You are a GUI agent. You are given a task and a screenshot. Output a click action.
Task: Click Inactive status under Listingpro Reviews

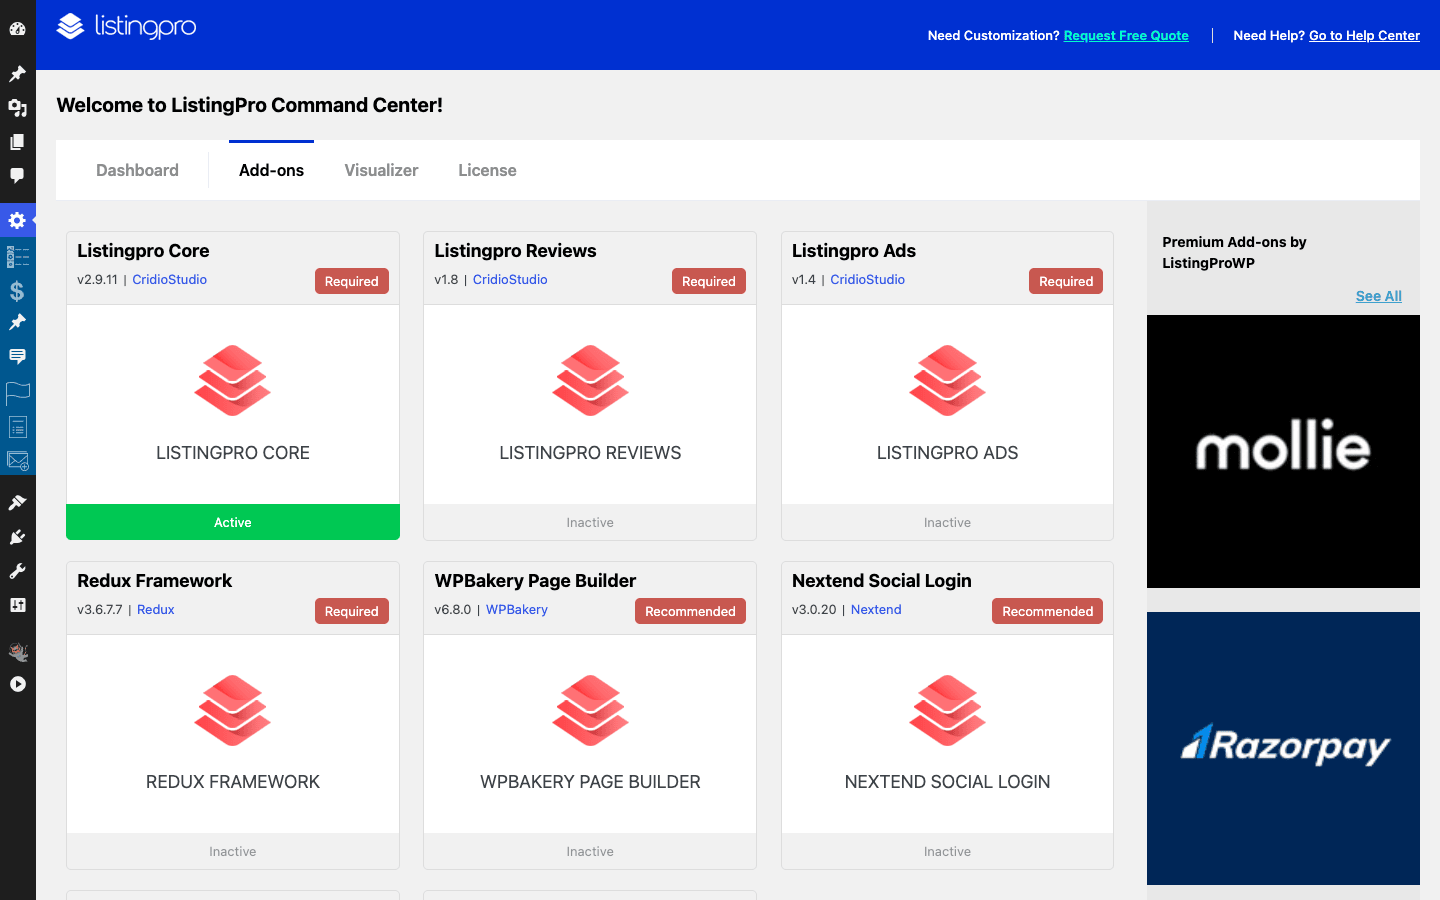click(590, 522)
